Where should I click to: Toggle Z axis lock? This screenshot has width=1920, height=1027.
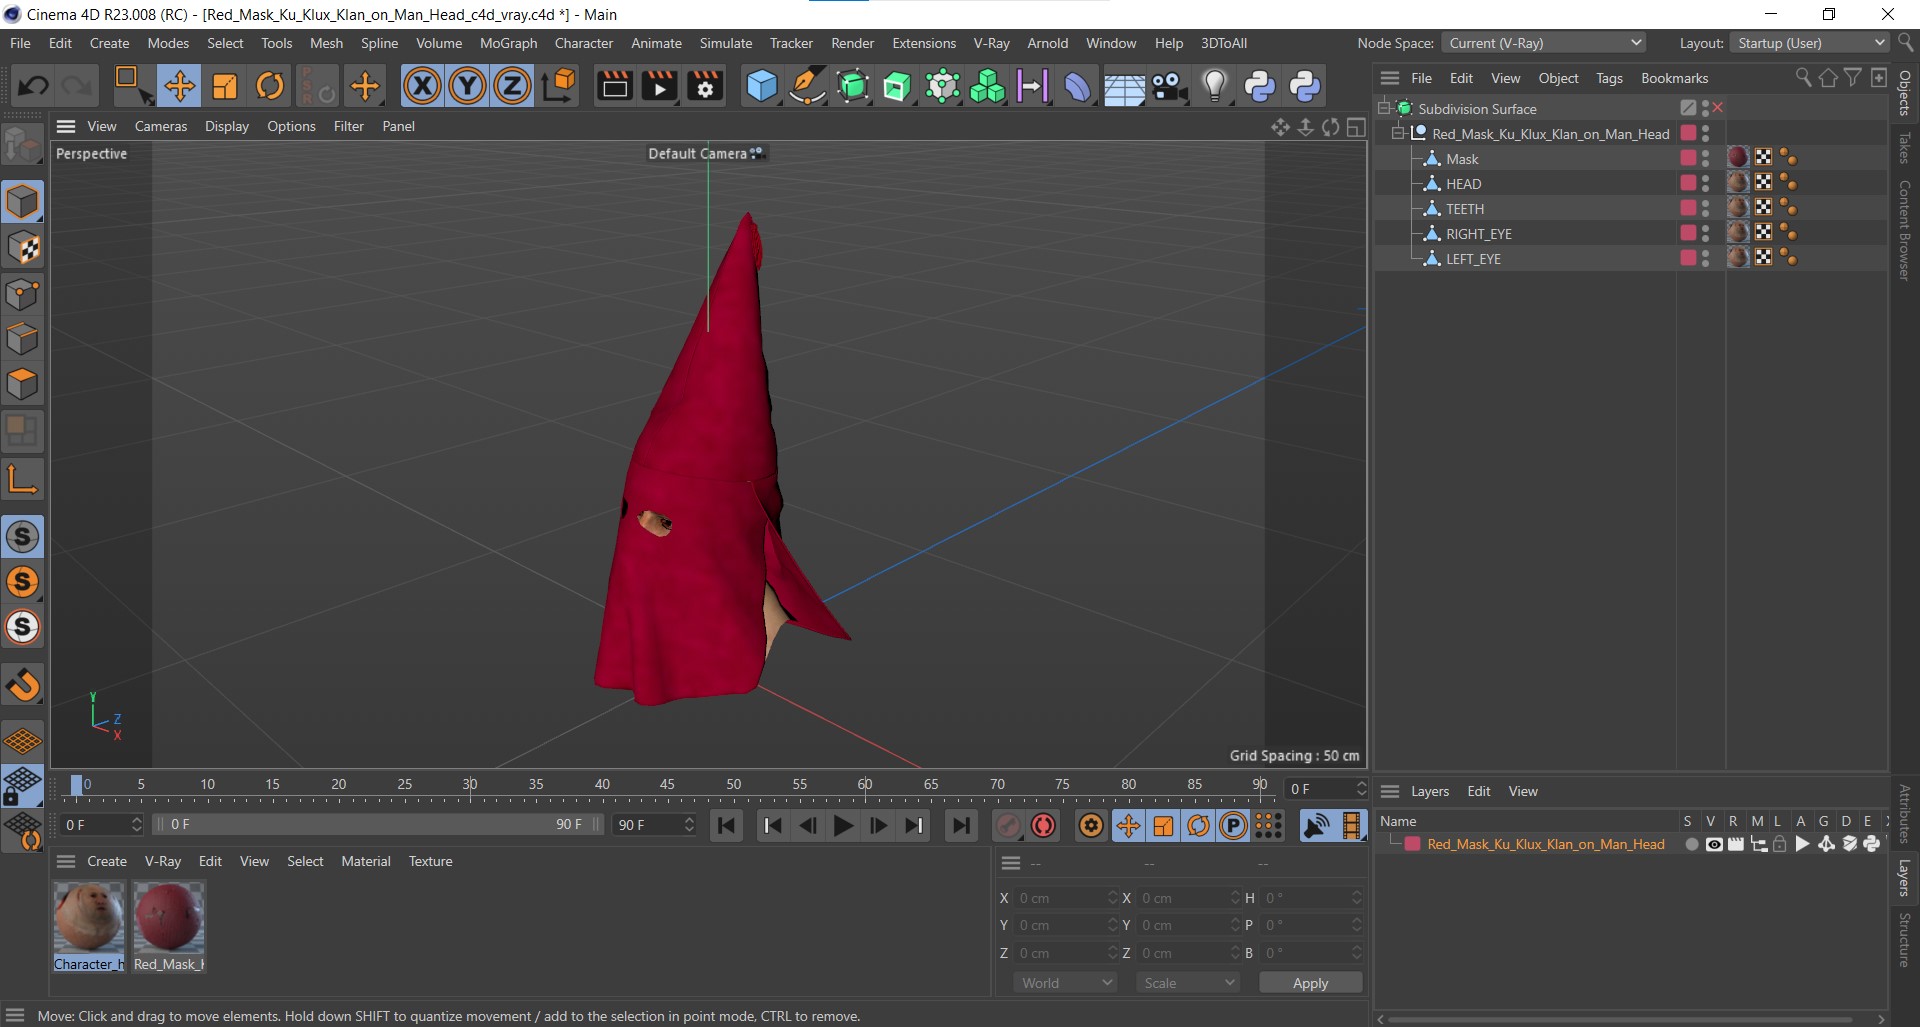coord(512,86)
